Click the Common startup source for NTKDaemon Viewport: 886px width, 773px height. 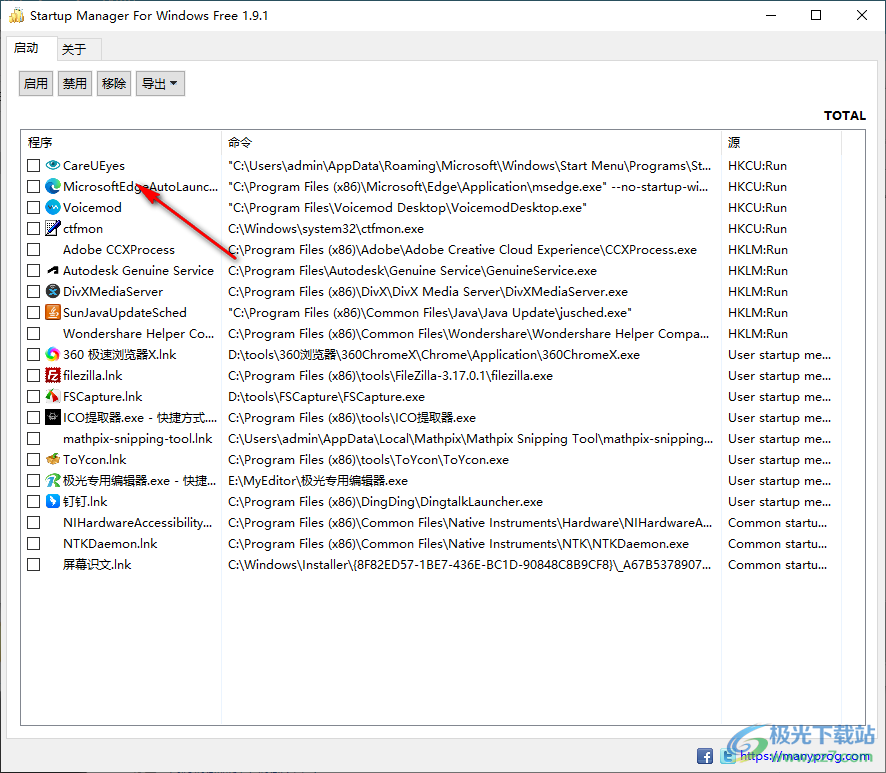click(x=777, y=543)
